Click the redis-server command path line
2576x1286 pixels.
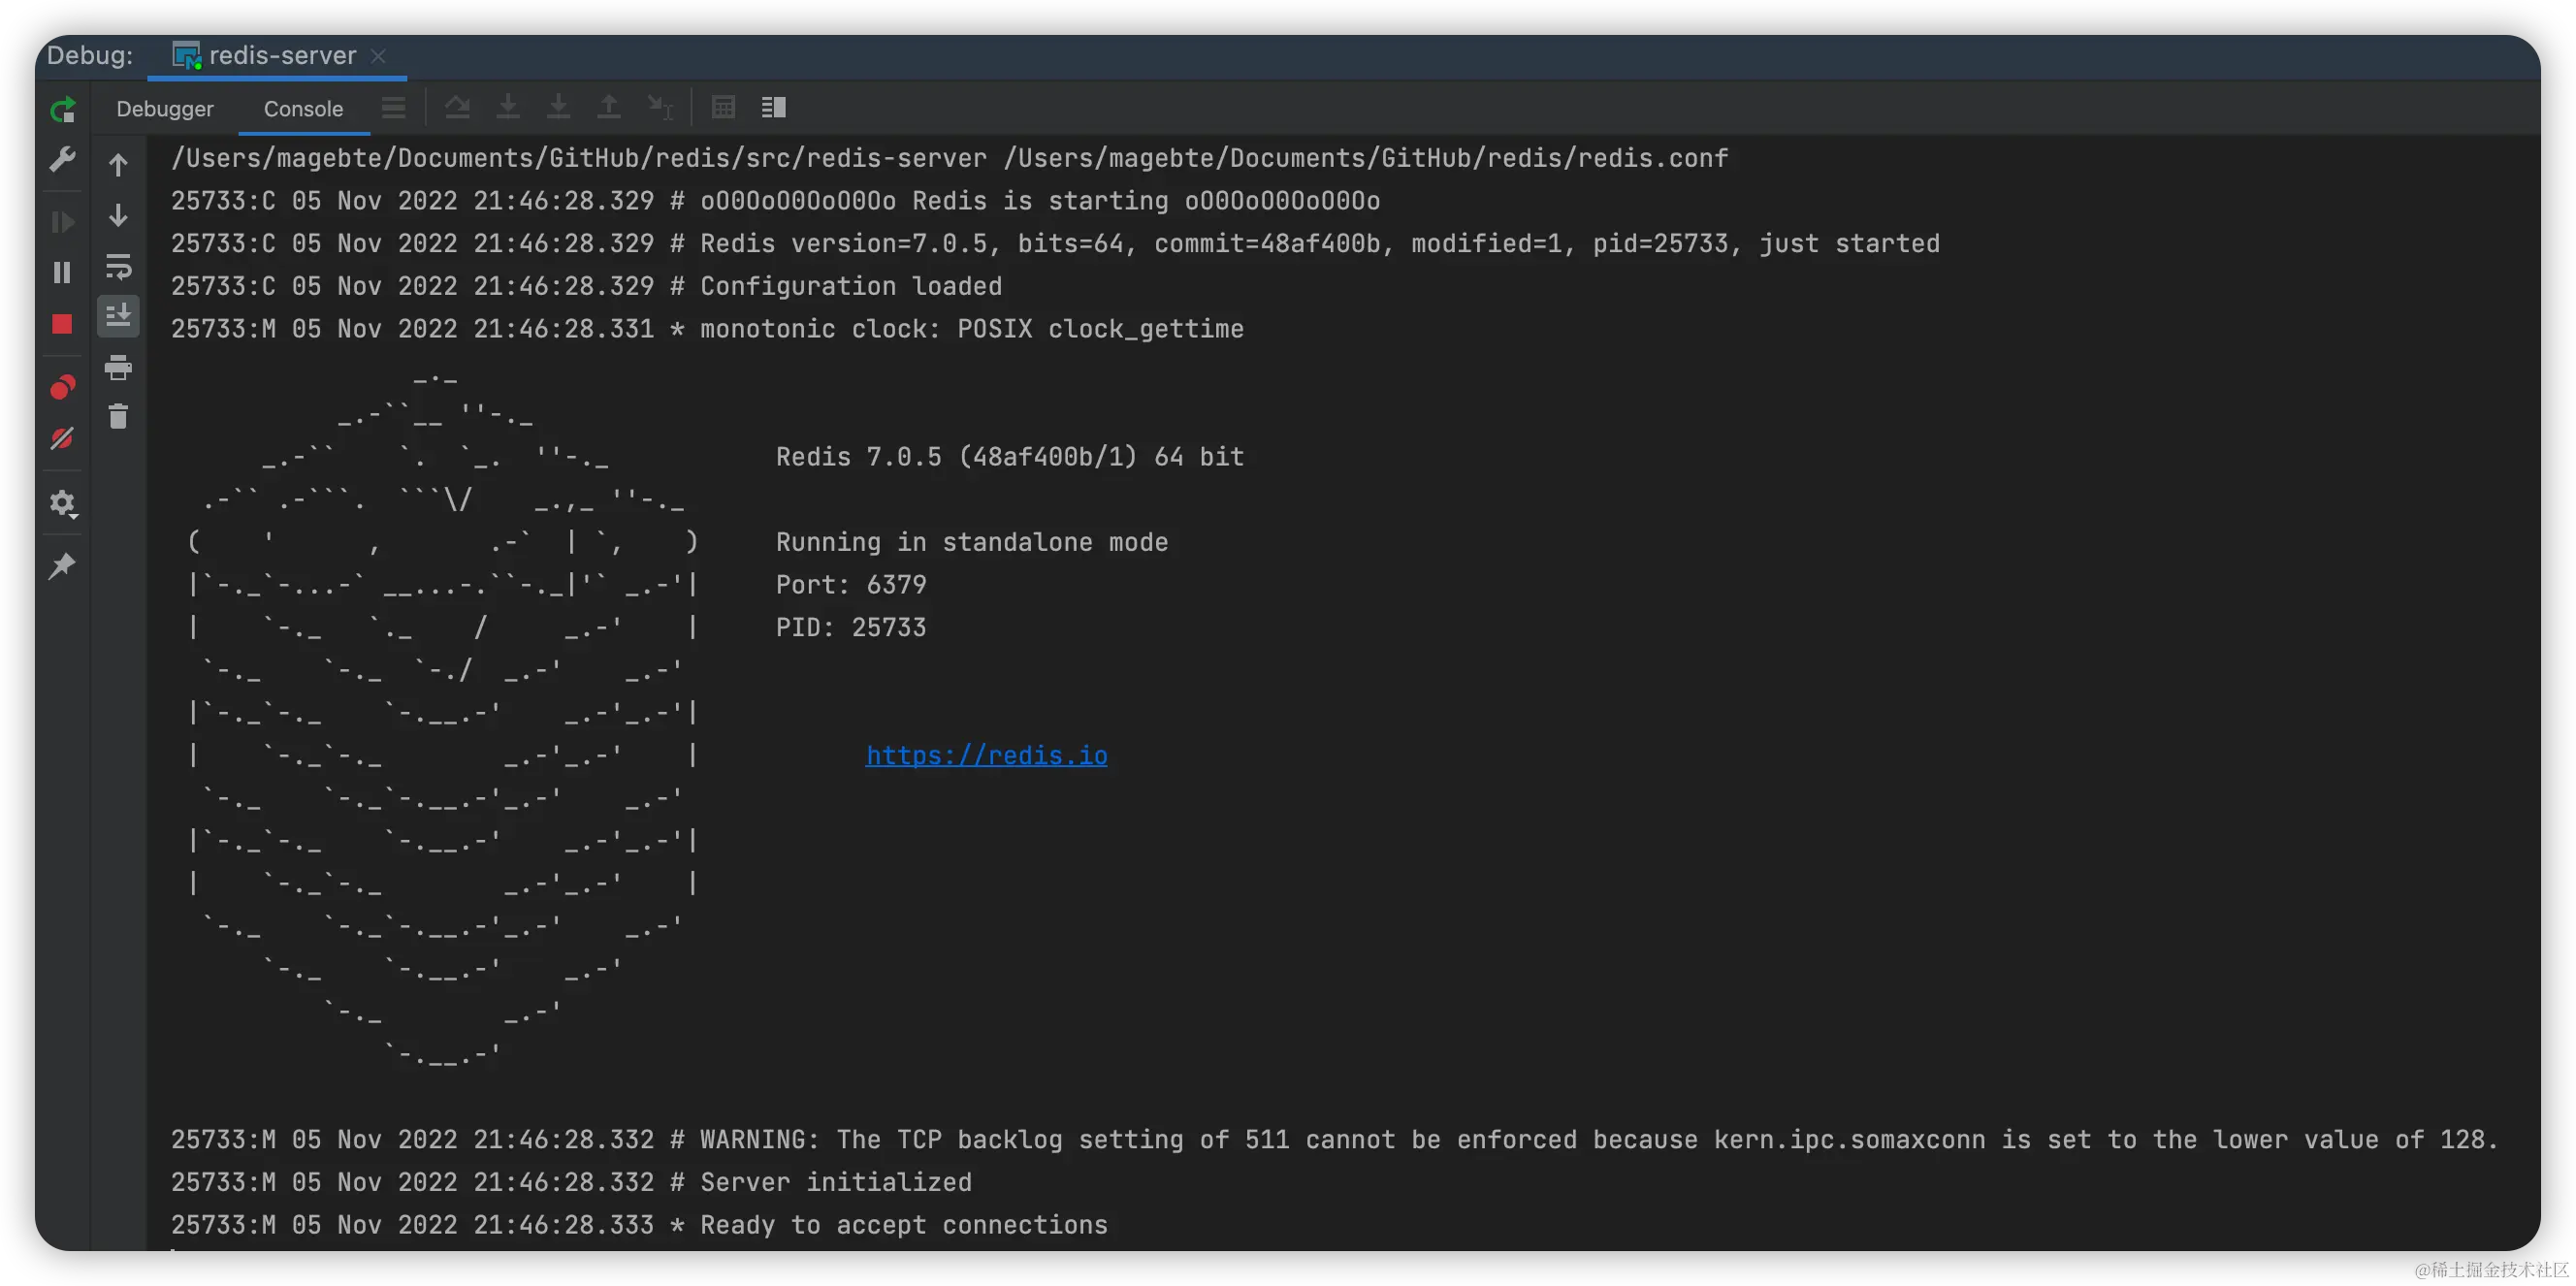(x=949, y=159)
